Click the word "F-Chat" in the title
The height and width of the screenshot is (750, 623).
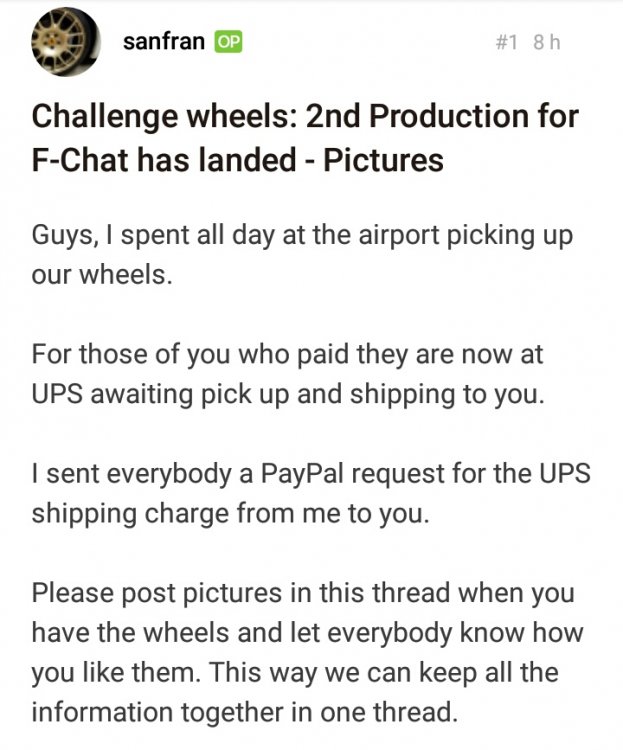tap(81, 160)
